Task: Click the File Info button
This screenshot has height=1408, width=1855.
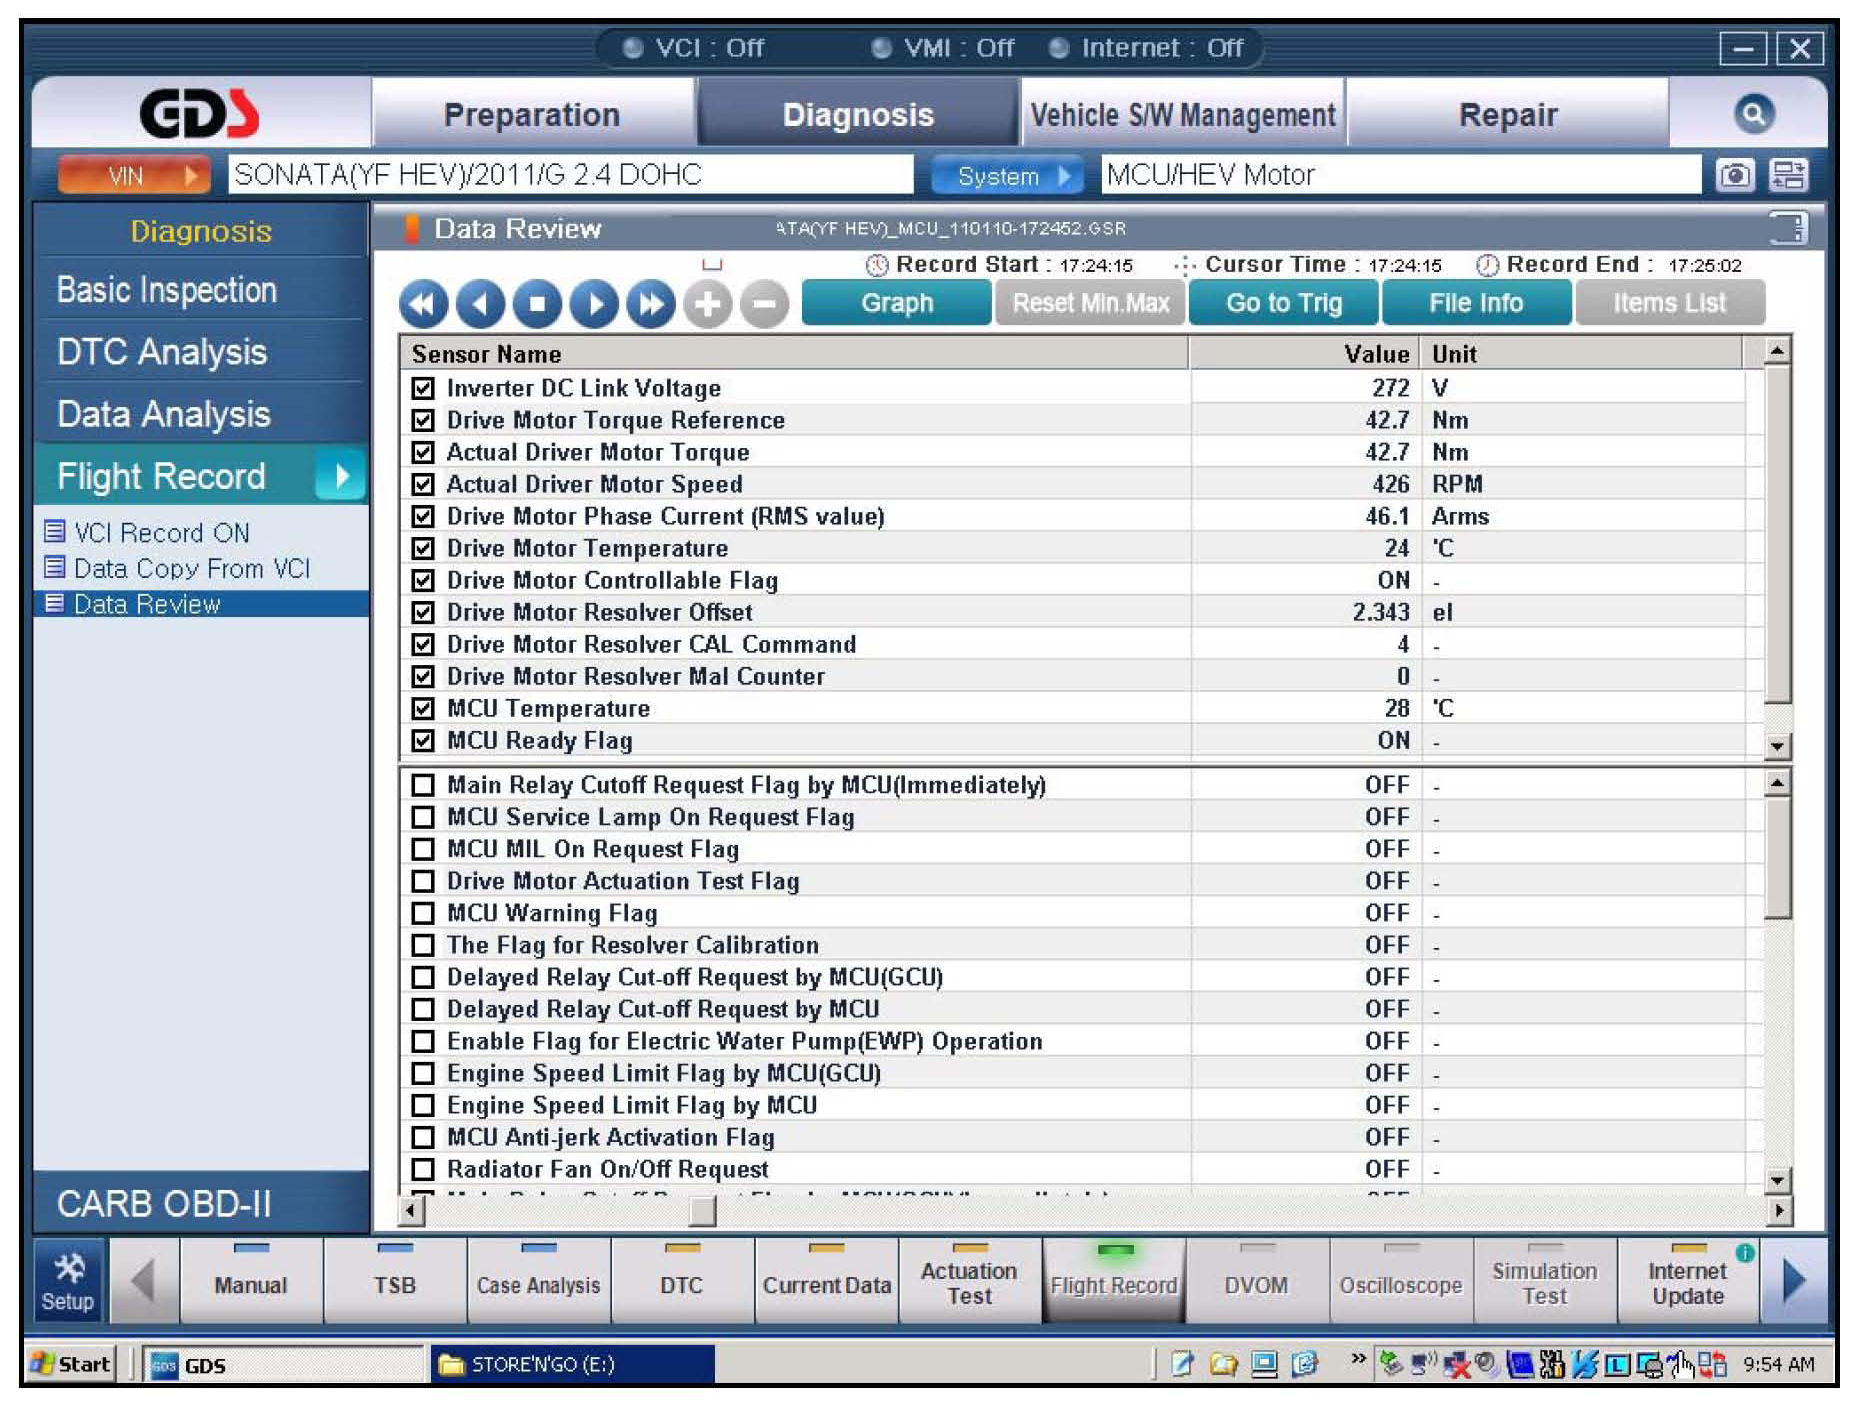Action: click(x=1475, y=303)
